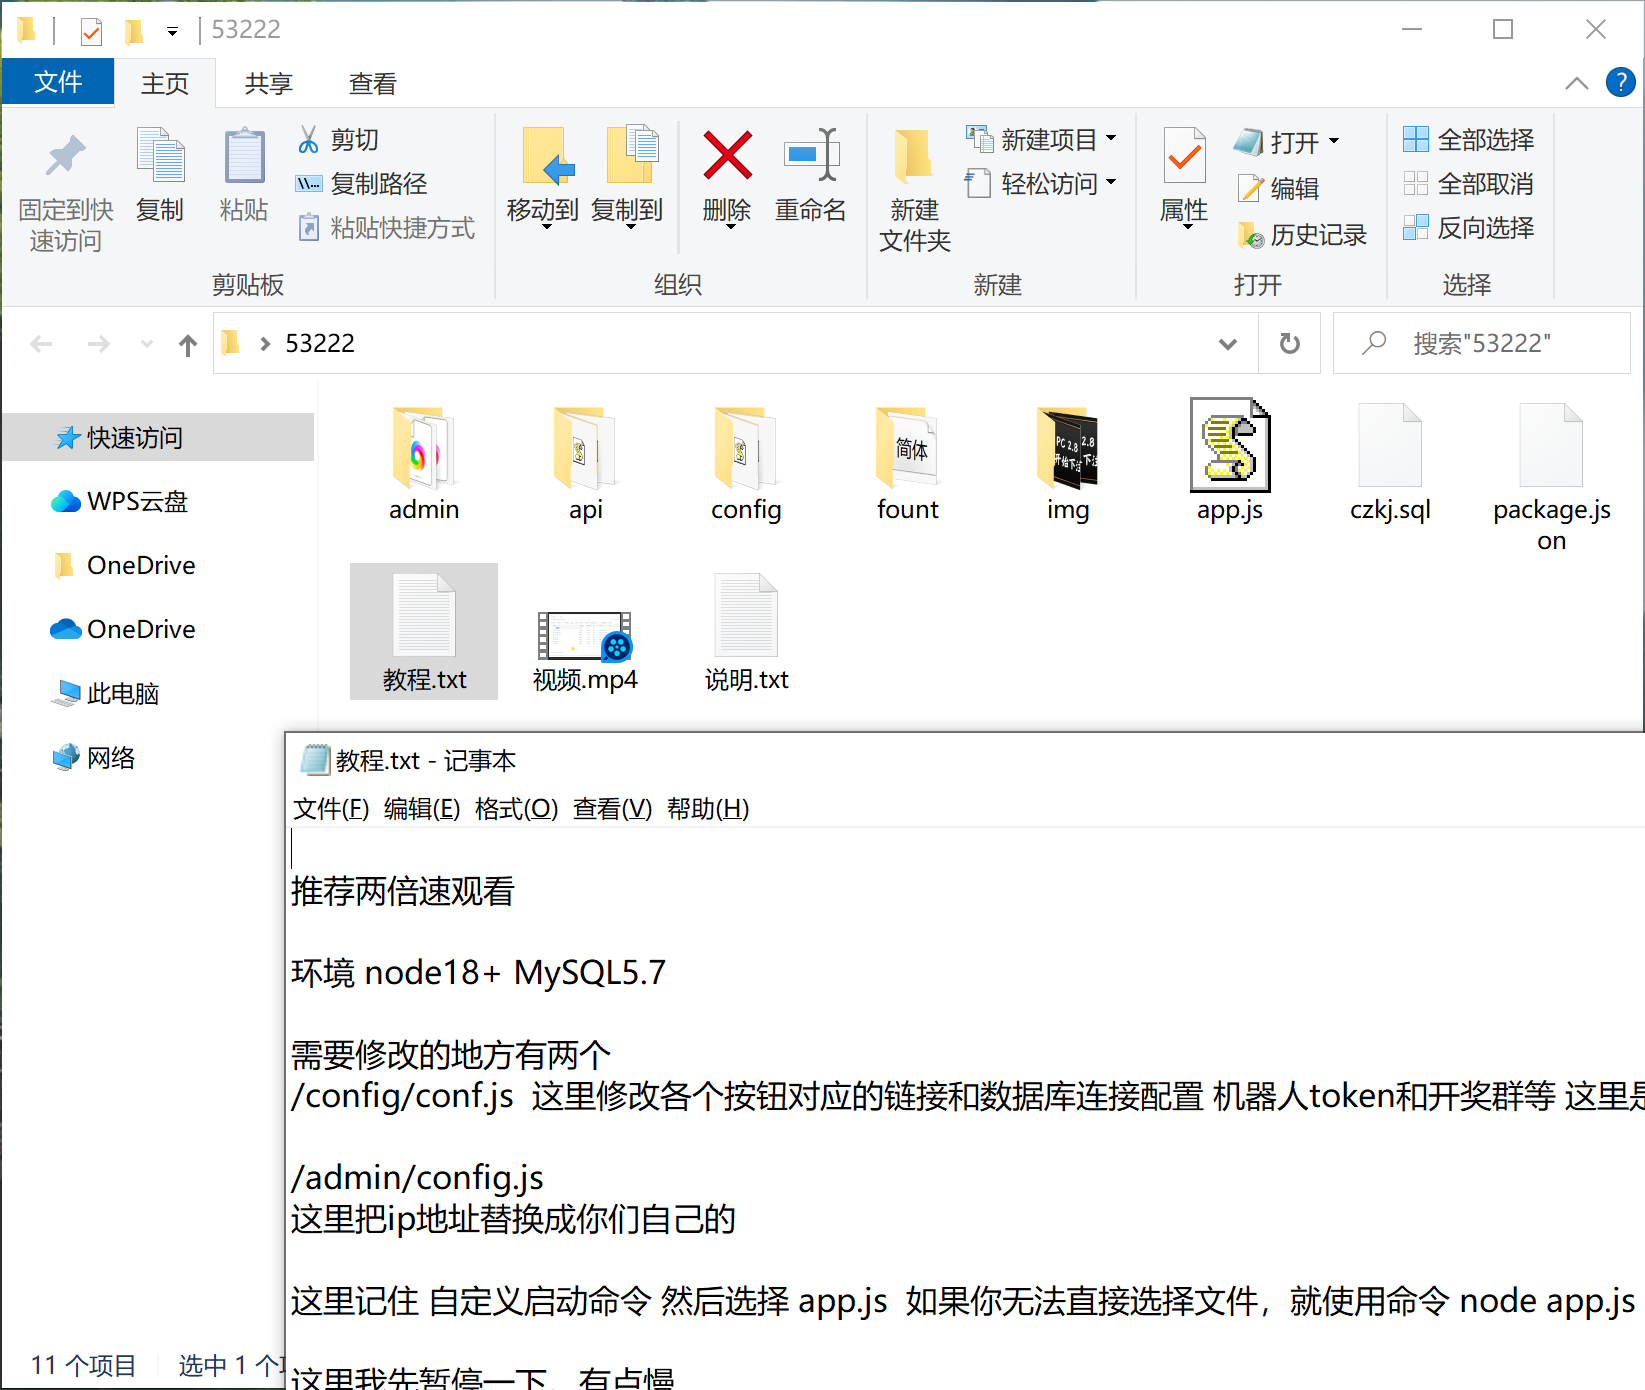The width and height of the screenshot is (1645, 1390).
Task: Select the 视频.mp4 video thumbnail
Action: [585, 637]
